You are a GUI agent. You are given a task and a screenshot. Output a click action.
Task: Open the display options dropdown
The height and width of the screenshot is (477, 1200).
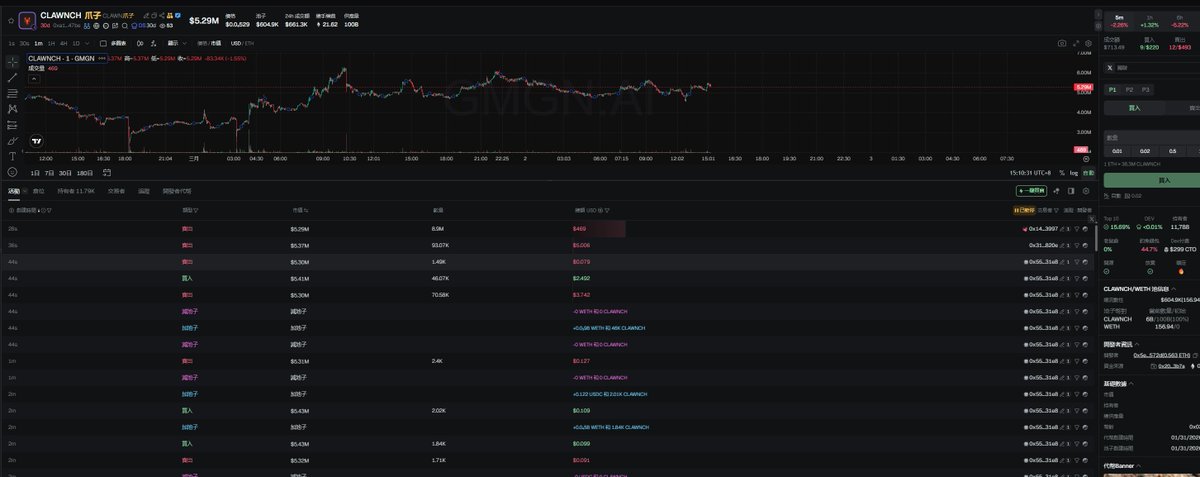(176, 43)
